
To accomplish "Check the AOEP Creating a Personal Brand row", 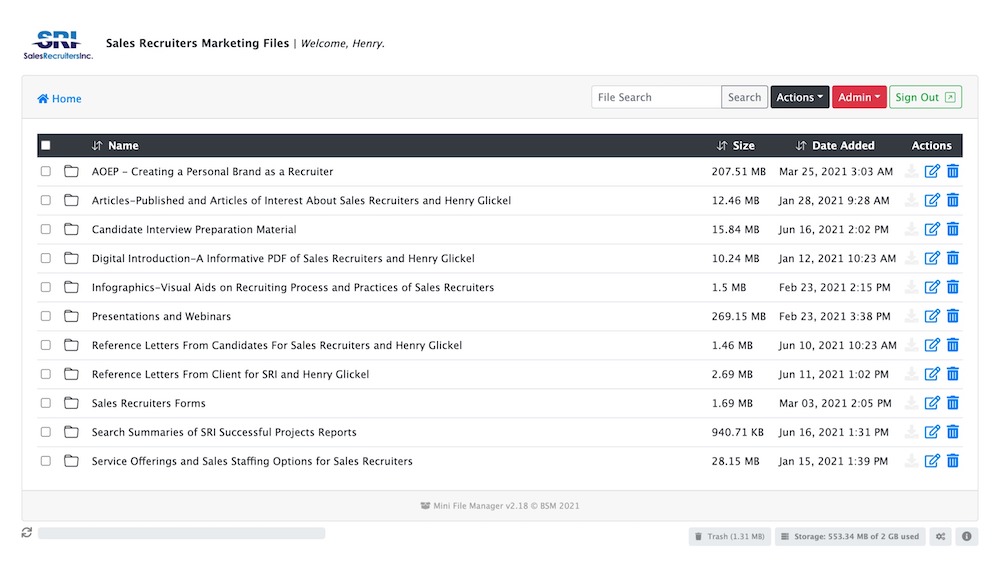I will [x=46, y=171].
